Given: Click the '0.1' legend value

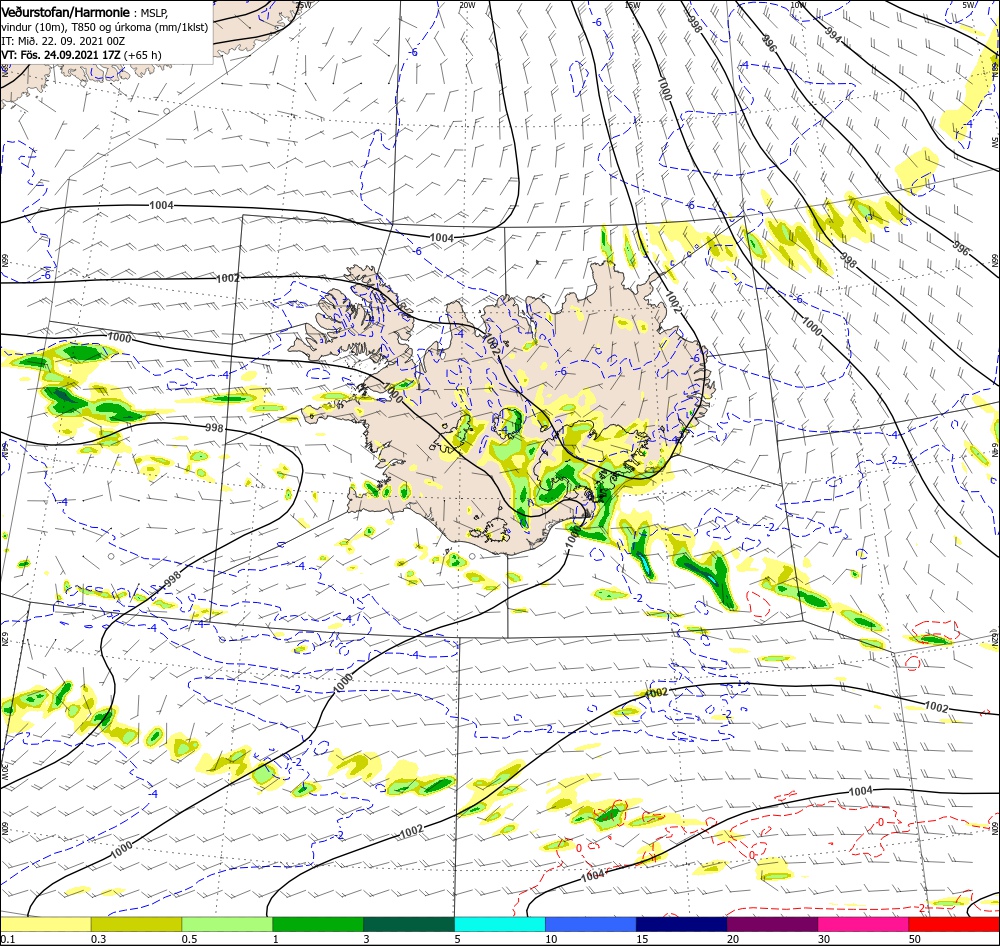Looking at the screenshot, I should coord(7,939).
